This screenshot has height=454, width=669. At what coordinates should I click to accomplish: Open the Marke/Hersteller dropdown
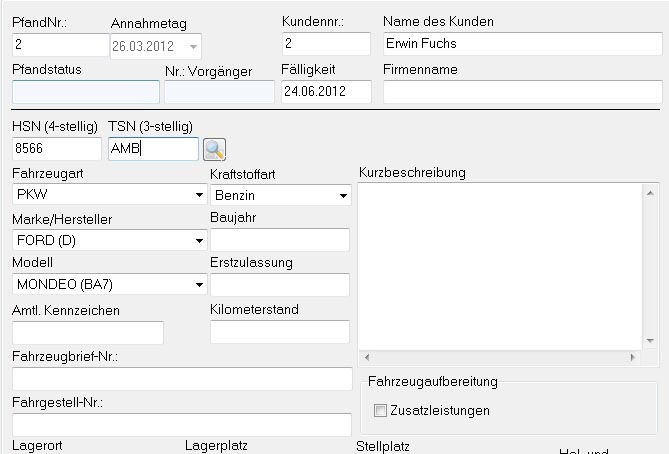[x=199, y=240]
